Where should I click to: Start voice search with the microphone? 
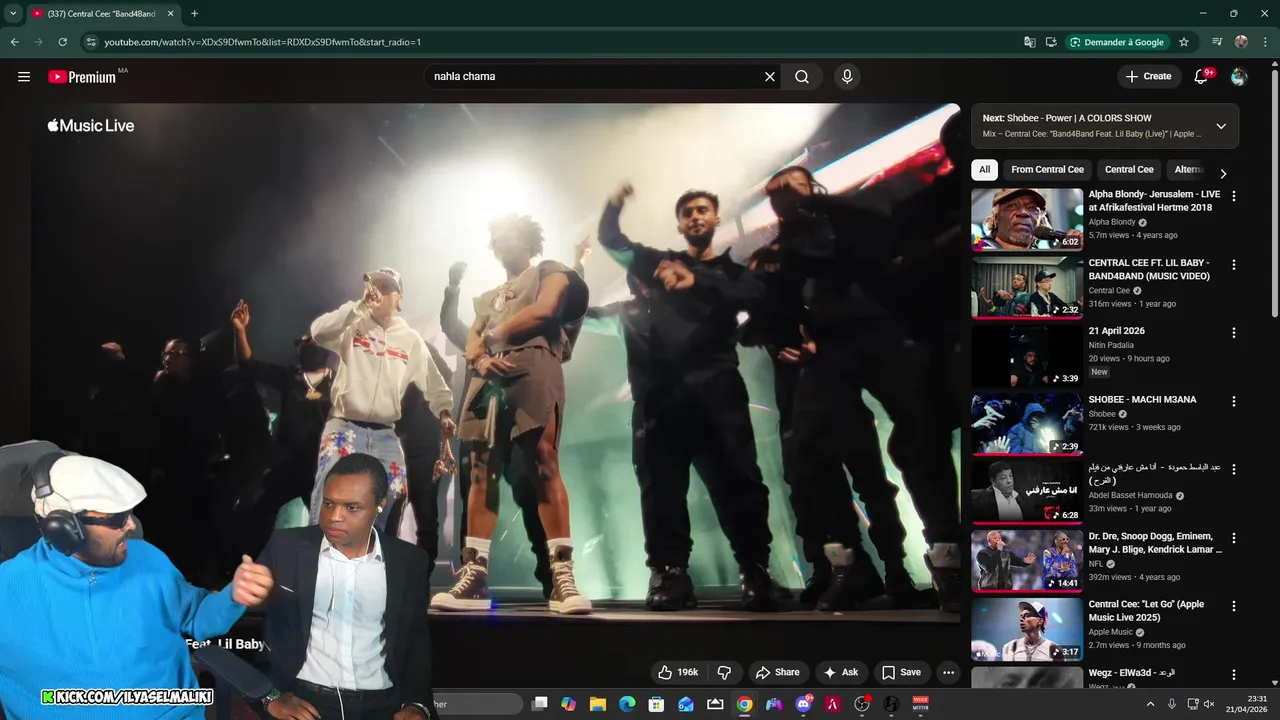(847, 76)
